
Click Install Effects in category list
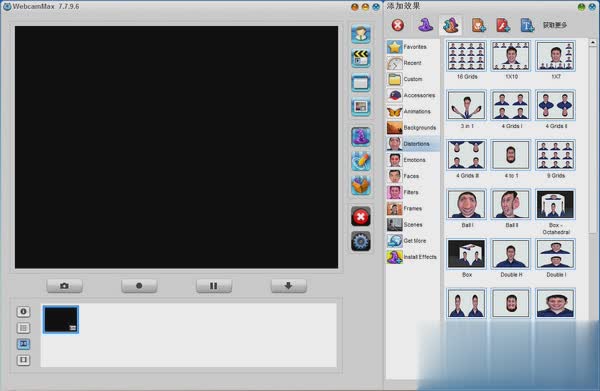click(413, 257)
